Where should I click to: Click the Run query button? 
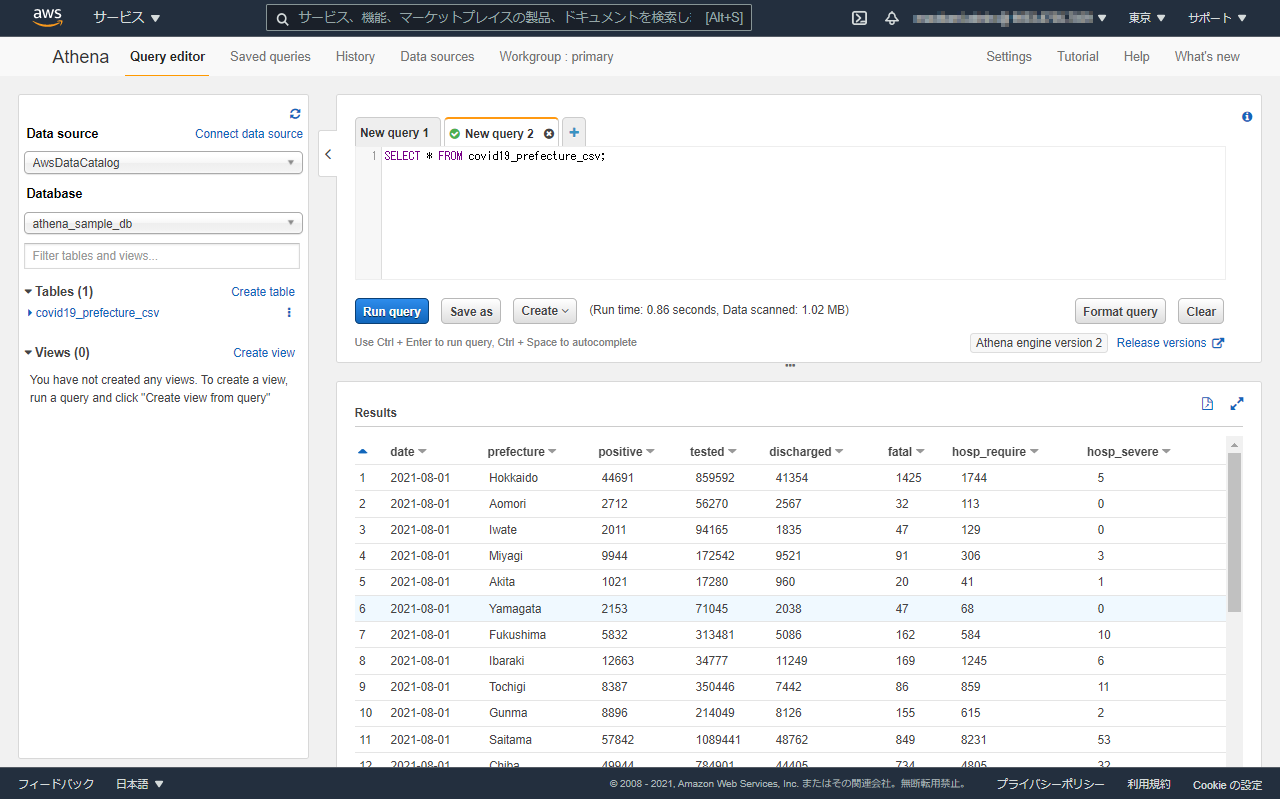(x=392, y=311)
